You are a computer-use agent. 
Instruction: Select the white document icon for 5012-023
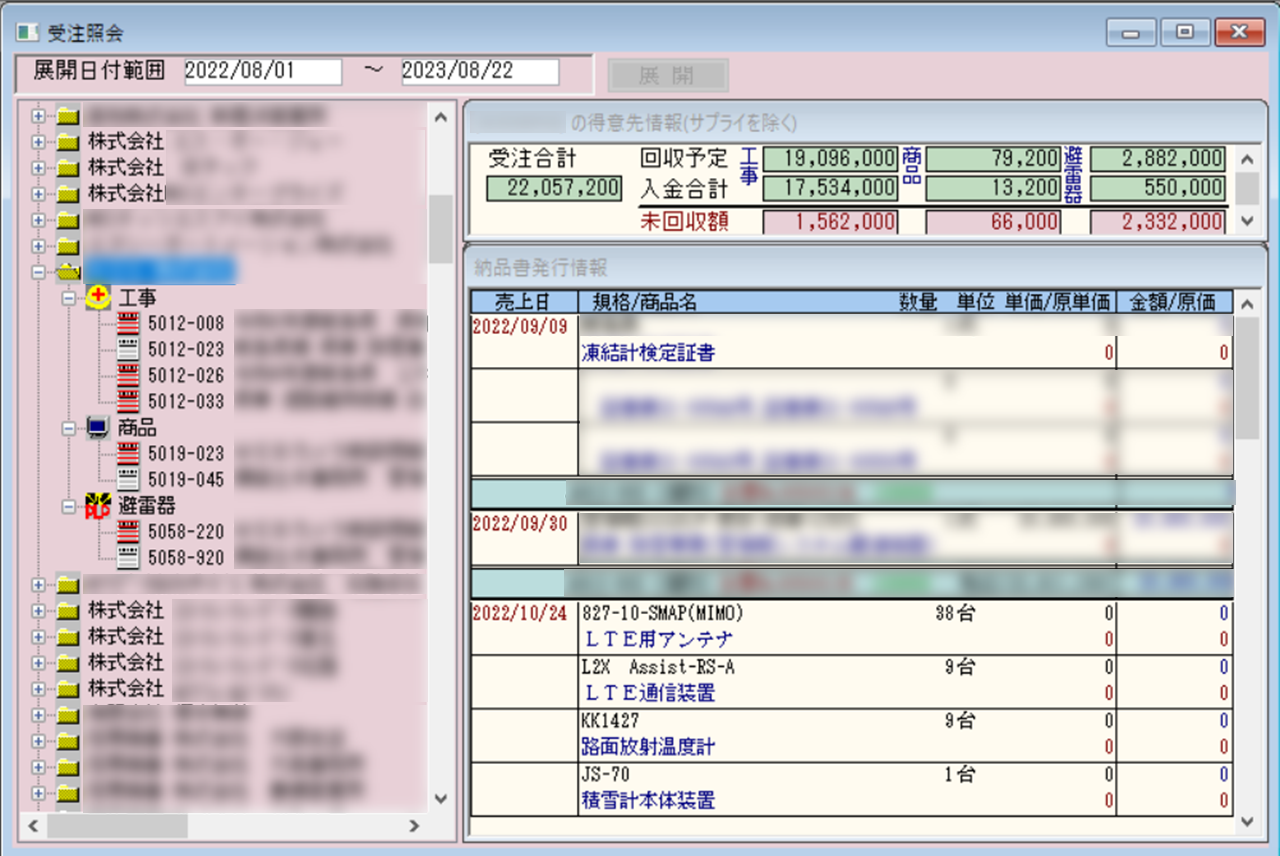pyautogui.click(x=128, y=349)
